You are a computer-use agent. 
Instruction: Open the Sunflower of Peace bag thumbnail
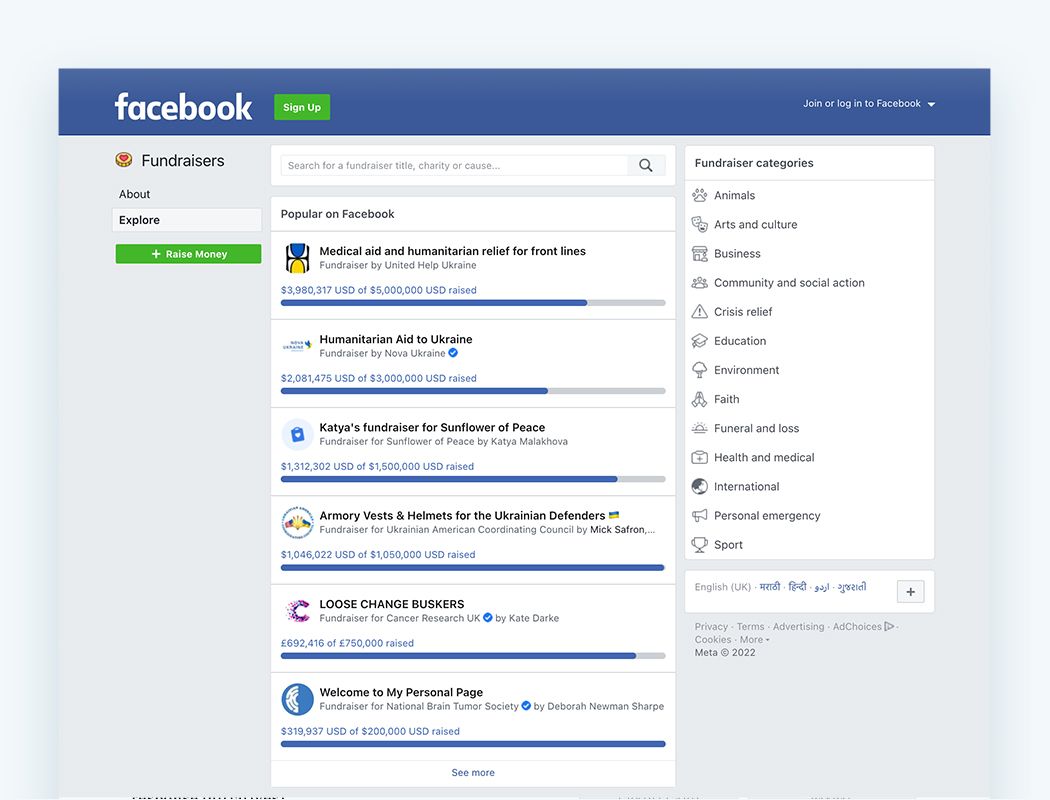(x=297, y=434)
